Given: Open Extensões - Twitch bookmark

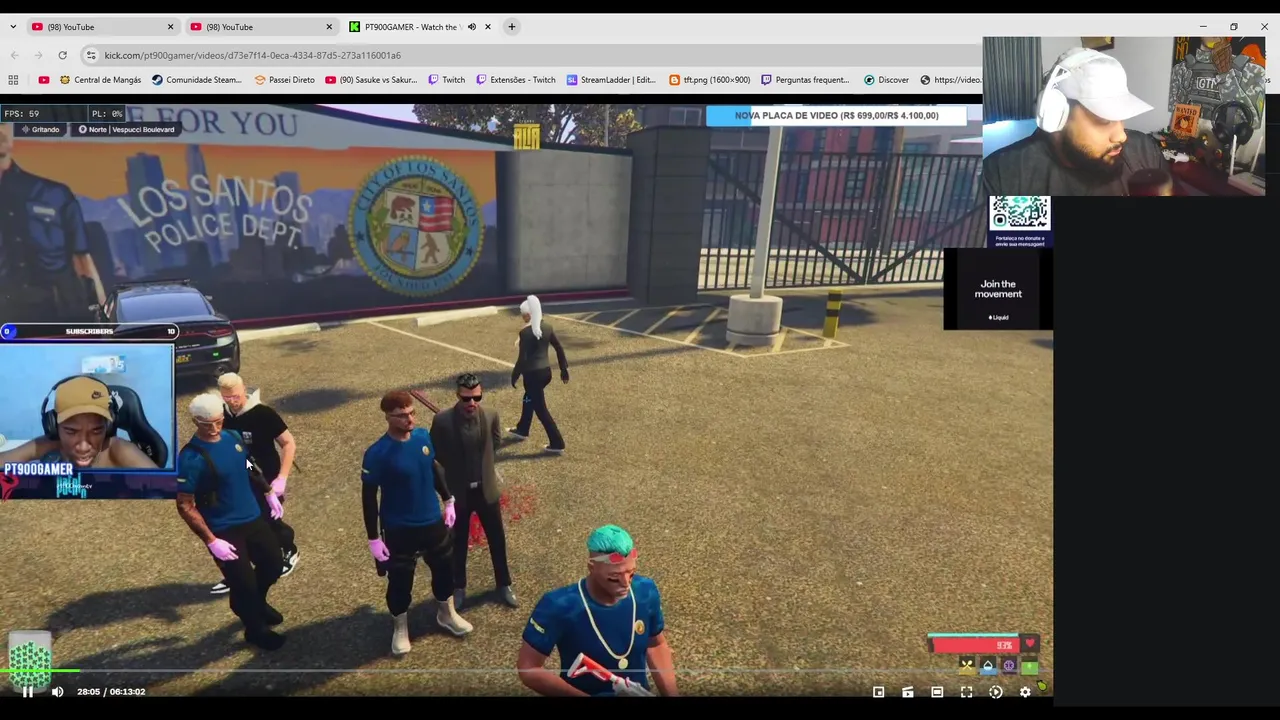Looking at the screenshot, I should 516,80.
